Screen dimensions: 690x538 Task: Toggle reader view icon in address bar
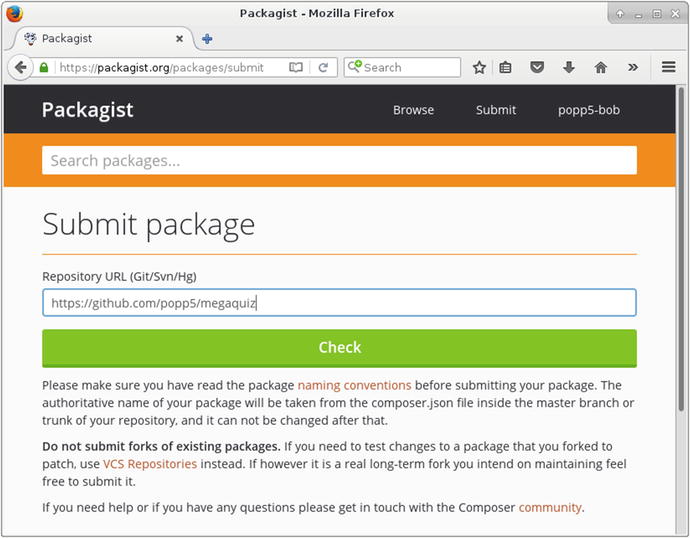(x=296, y=67)
